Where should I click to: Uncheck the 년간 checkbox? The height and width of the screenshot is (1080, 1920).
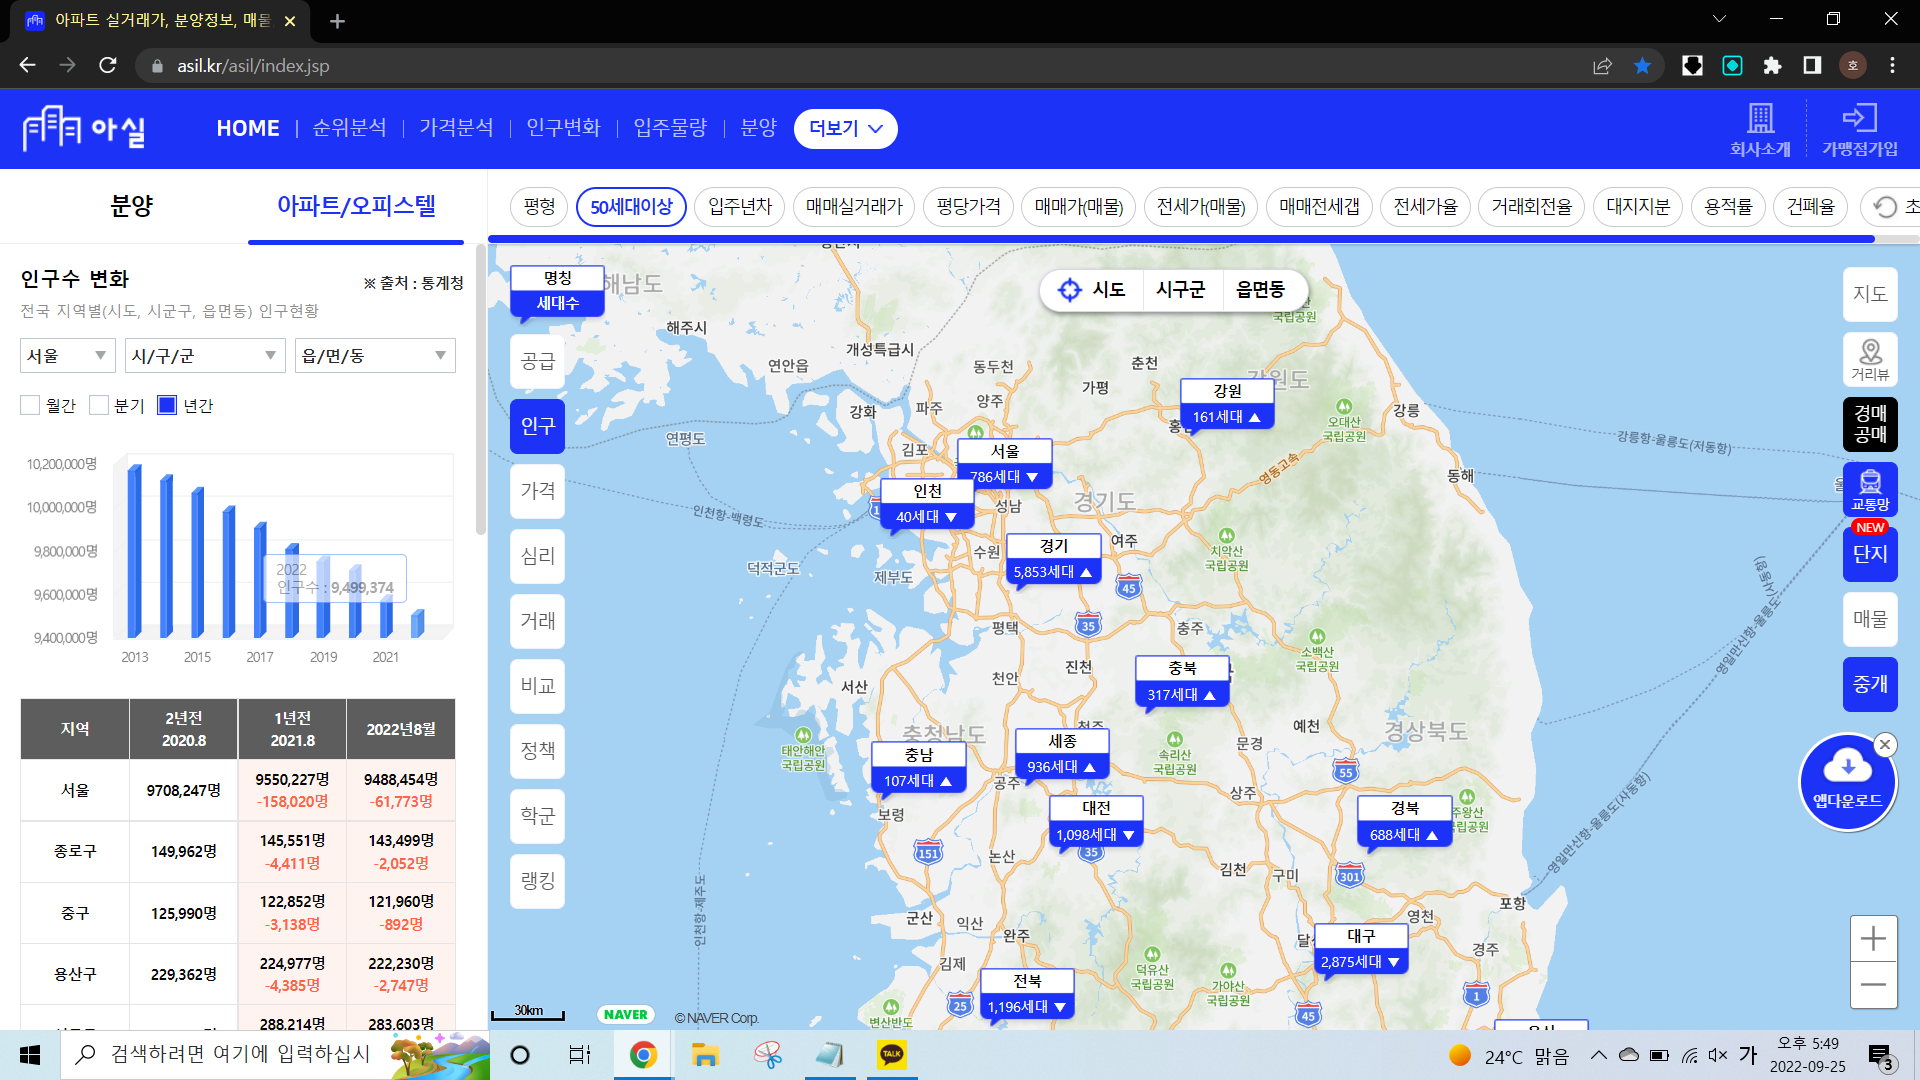point(167,405)
